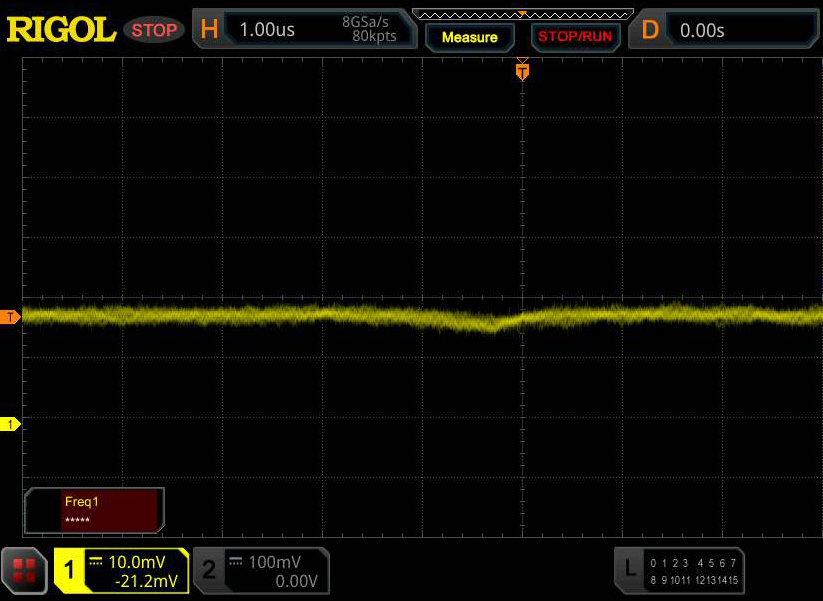
Task: Open the L logic analyzer icon
Action: point(630,570)
